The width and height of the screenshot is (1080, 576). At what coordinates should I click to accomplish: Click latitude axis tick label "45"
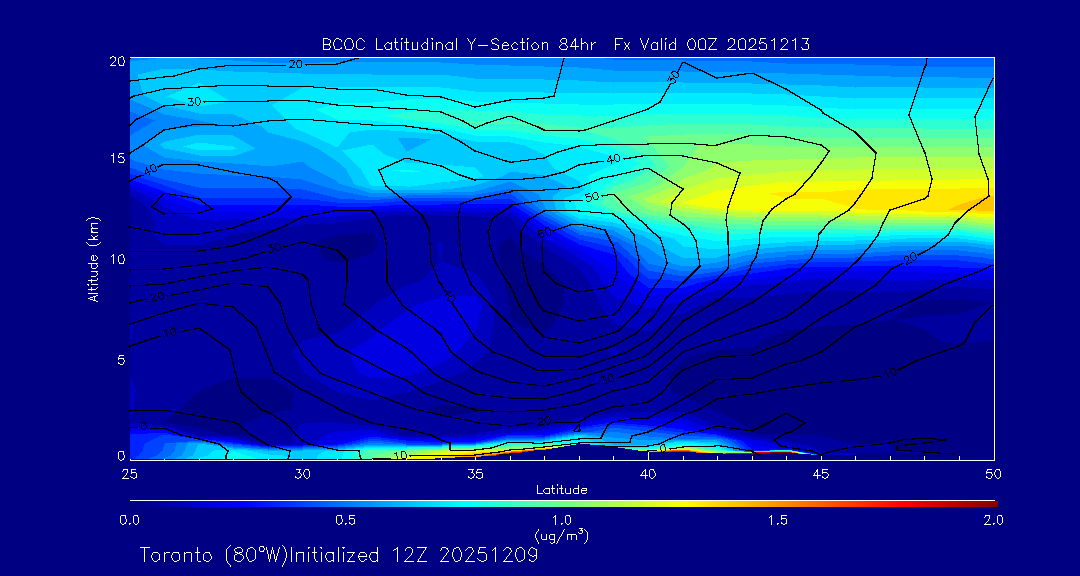[820, 474]
